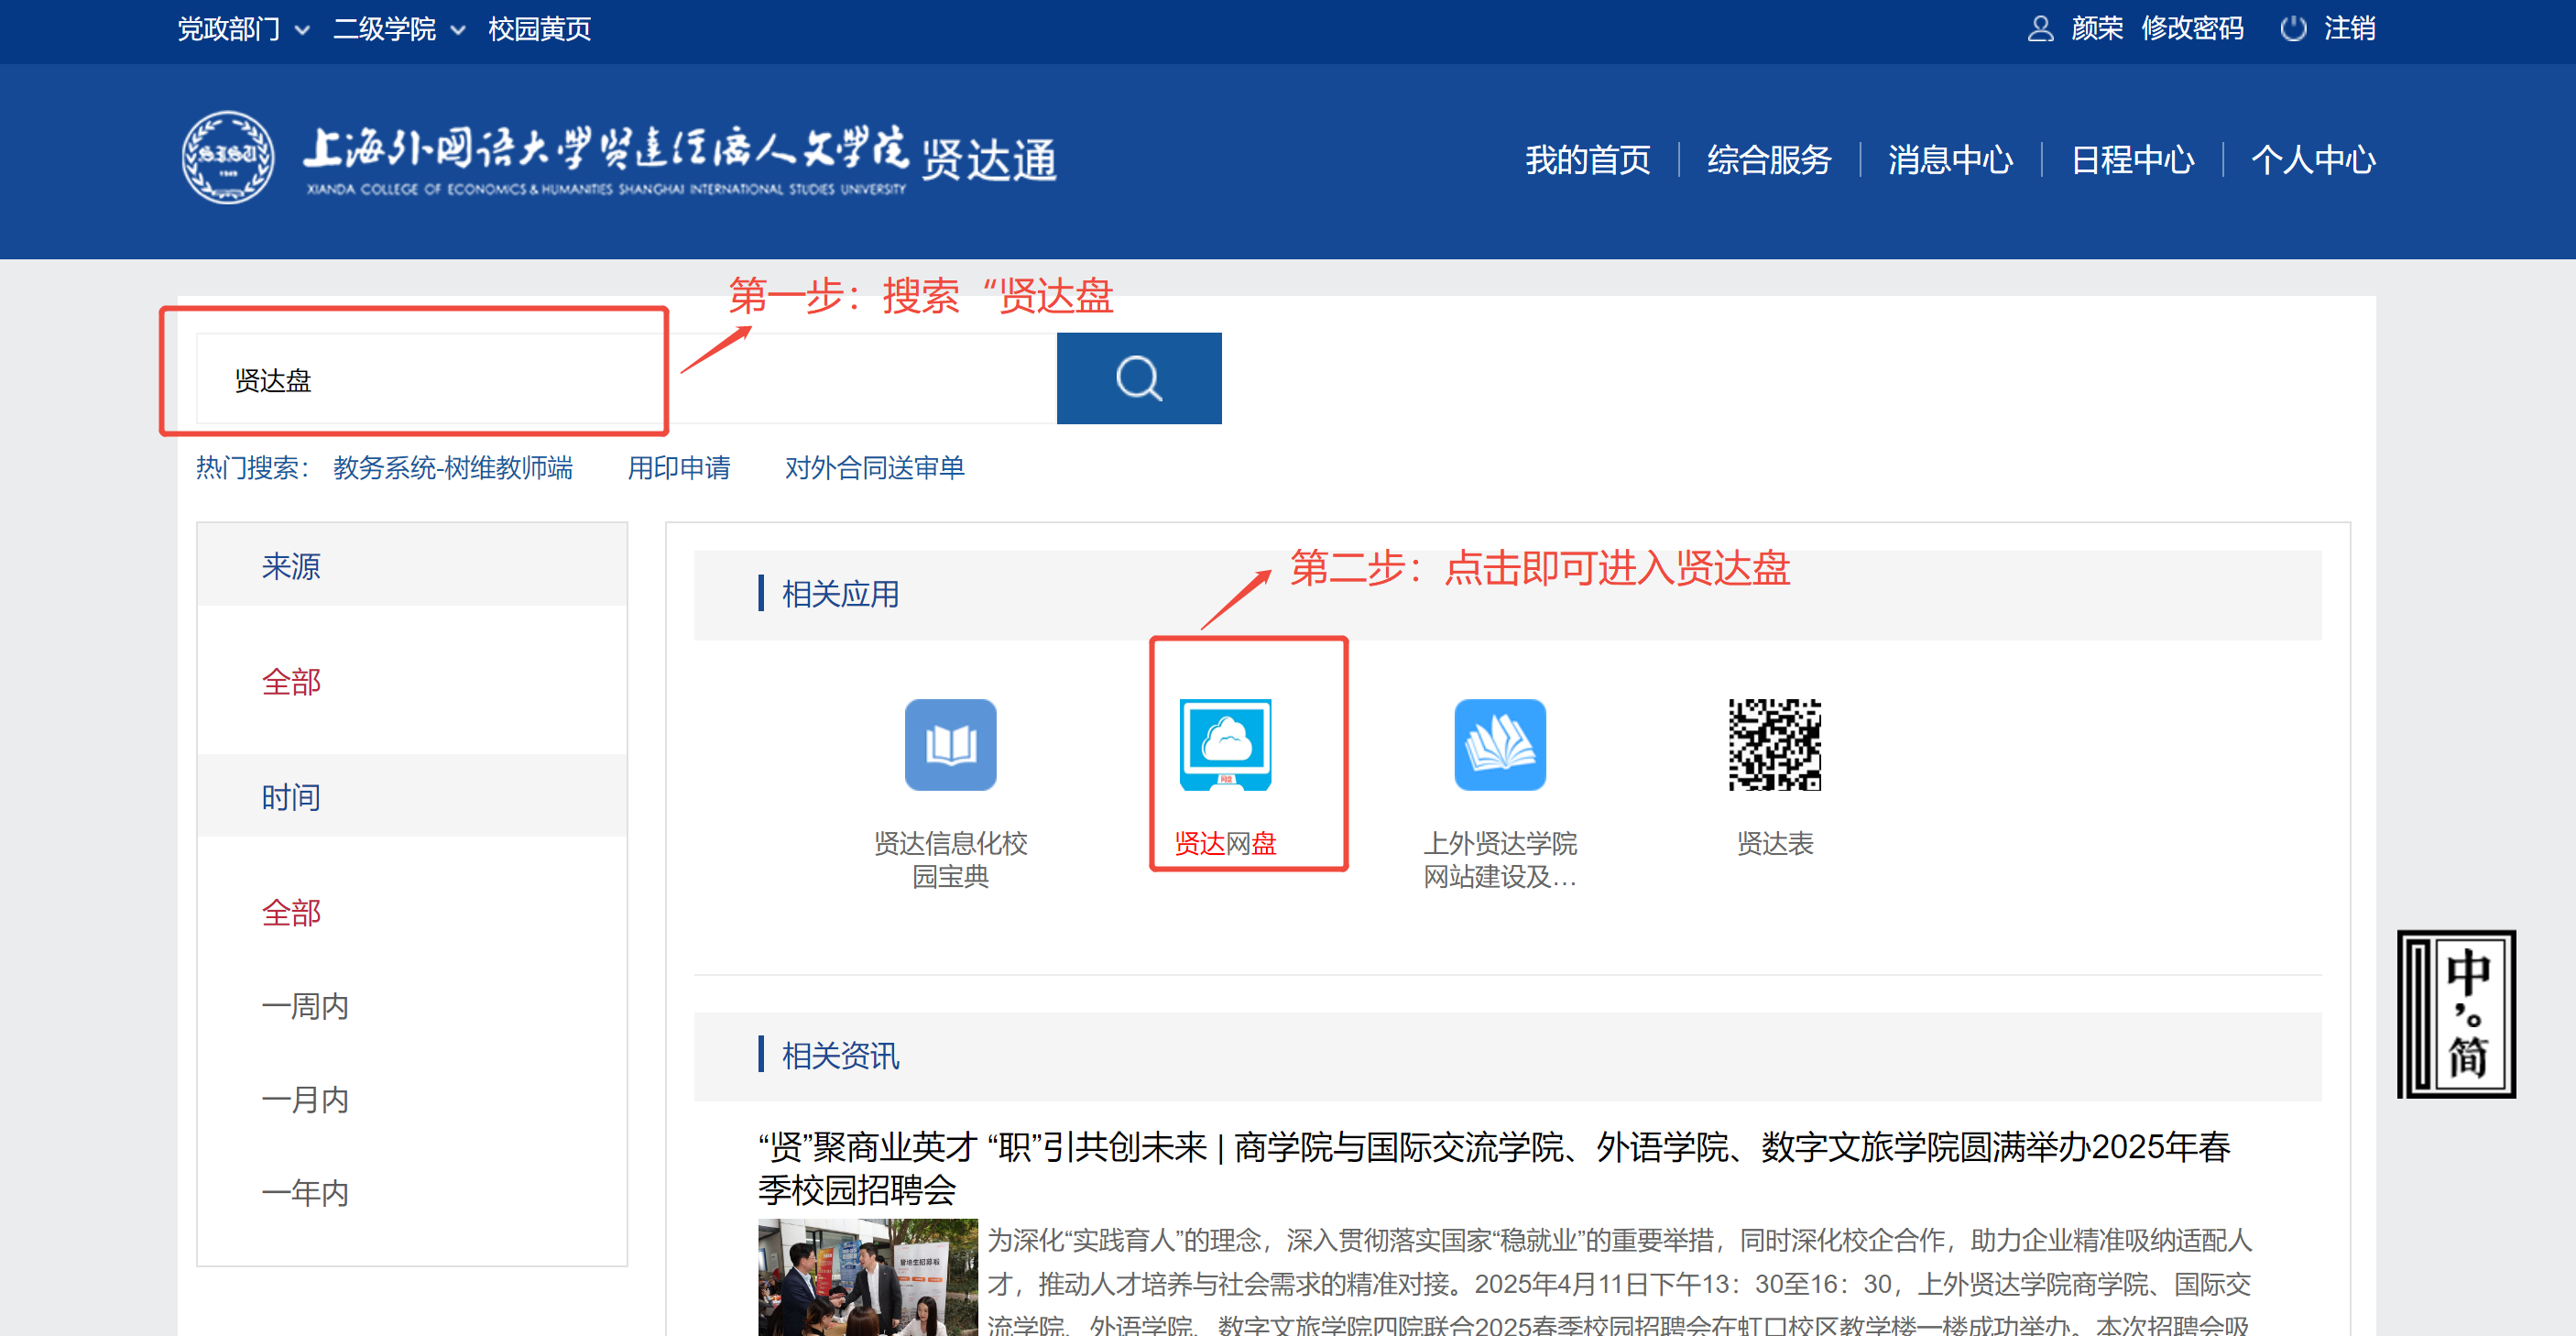Select hot search 用印申请
2576x1336 pixels.
[x=679, y=468]
